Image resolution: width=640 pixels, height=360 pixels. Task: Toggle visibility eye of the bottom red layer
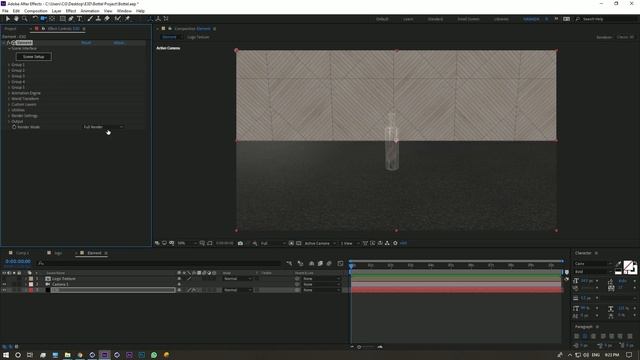pos(4,290)
